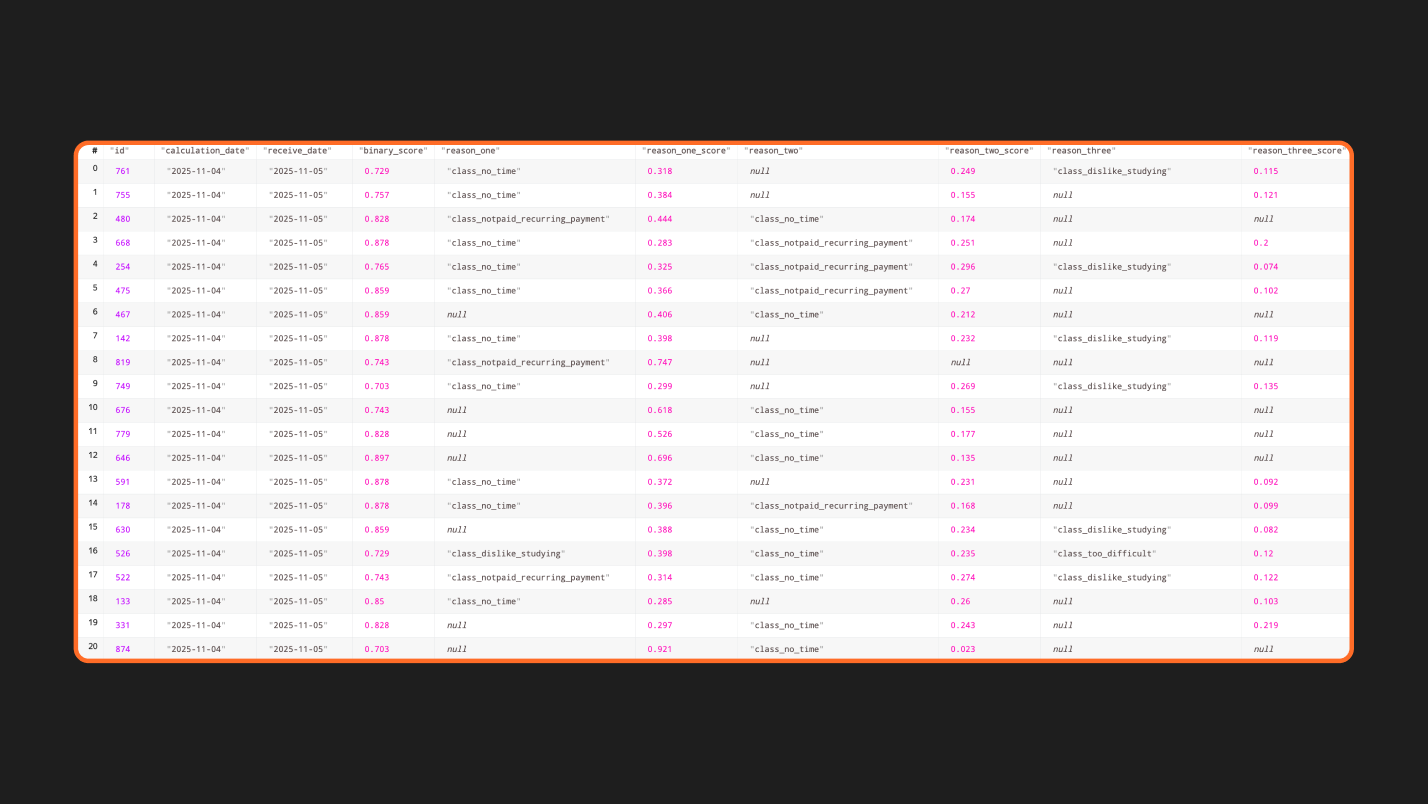Image resolution: width=1428 pixels, height=804 pixels.
Task: Click reason_two_score 0.27 in row 475
Action: point(961,291)
